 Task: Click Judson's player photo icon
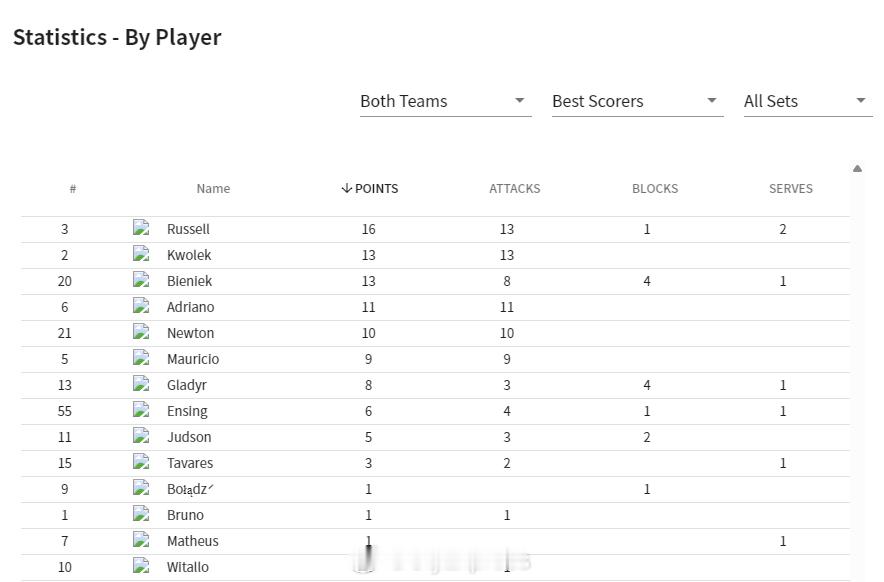(141, 436)
